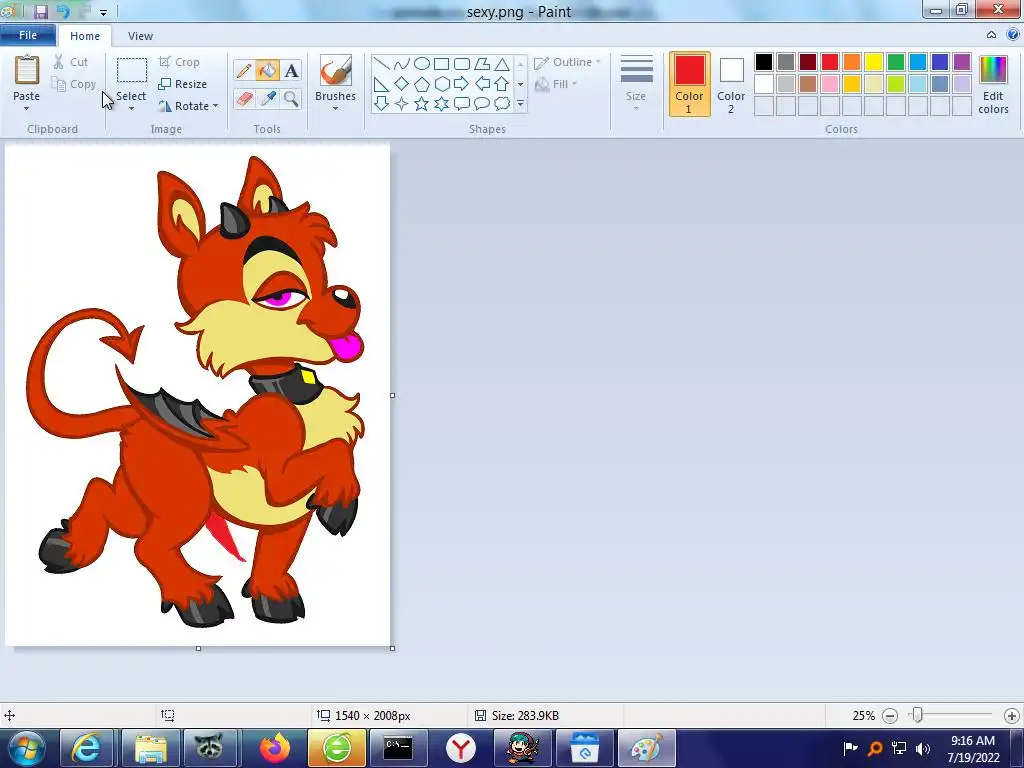1024x768 pixels.
Task: Open Windows Explorer folder from taskbar
Action: point(150,748)
